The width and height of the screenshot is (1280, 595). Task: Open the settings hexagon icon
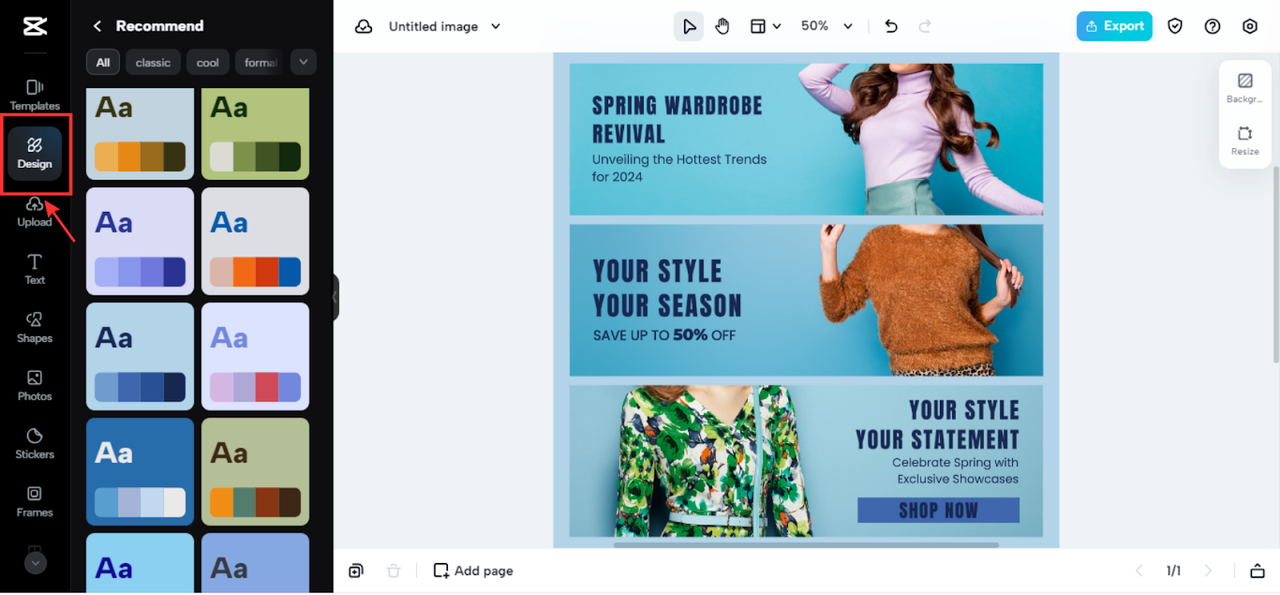click(1250, 27)
